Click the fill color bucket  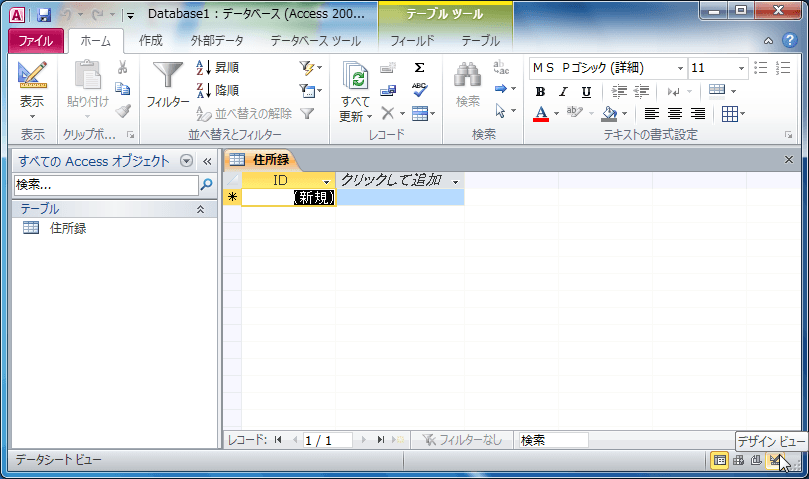[609, 114]
